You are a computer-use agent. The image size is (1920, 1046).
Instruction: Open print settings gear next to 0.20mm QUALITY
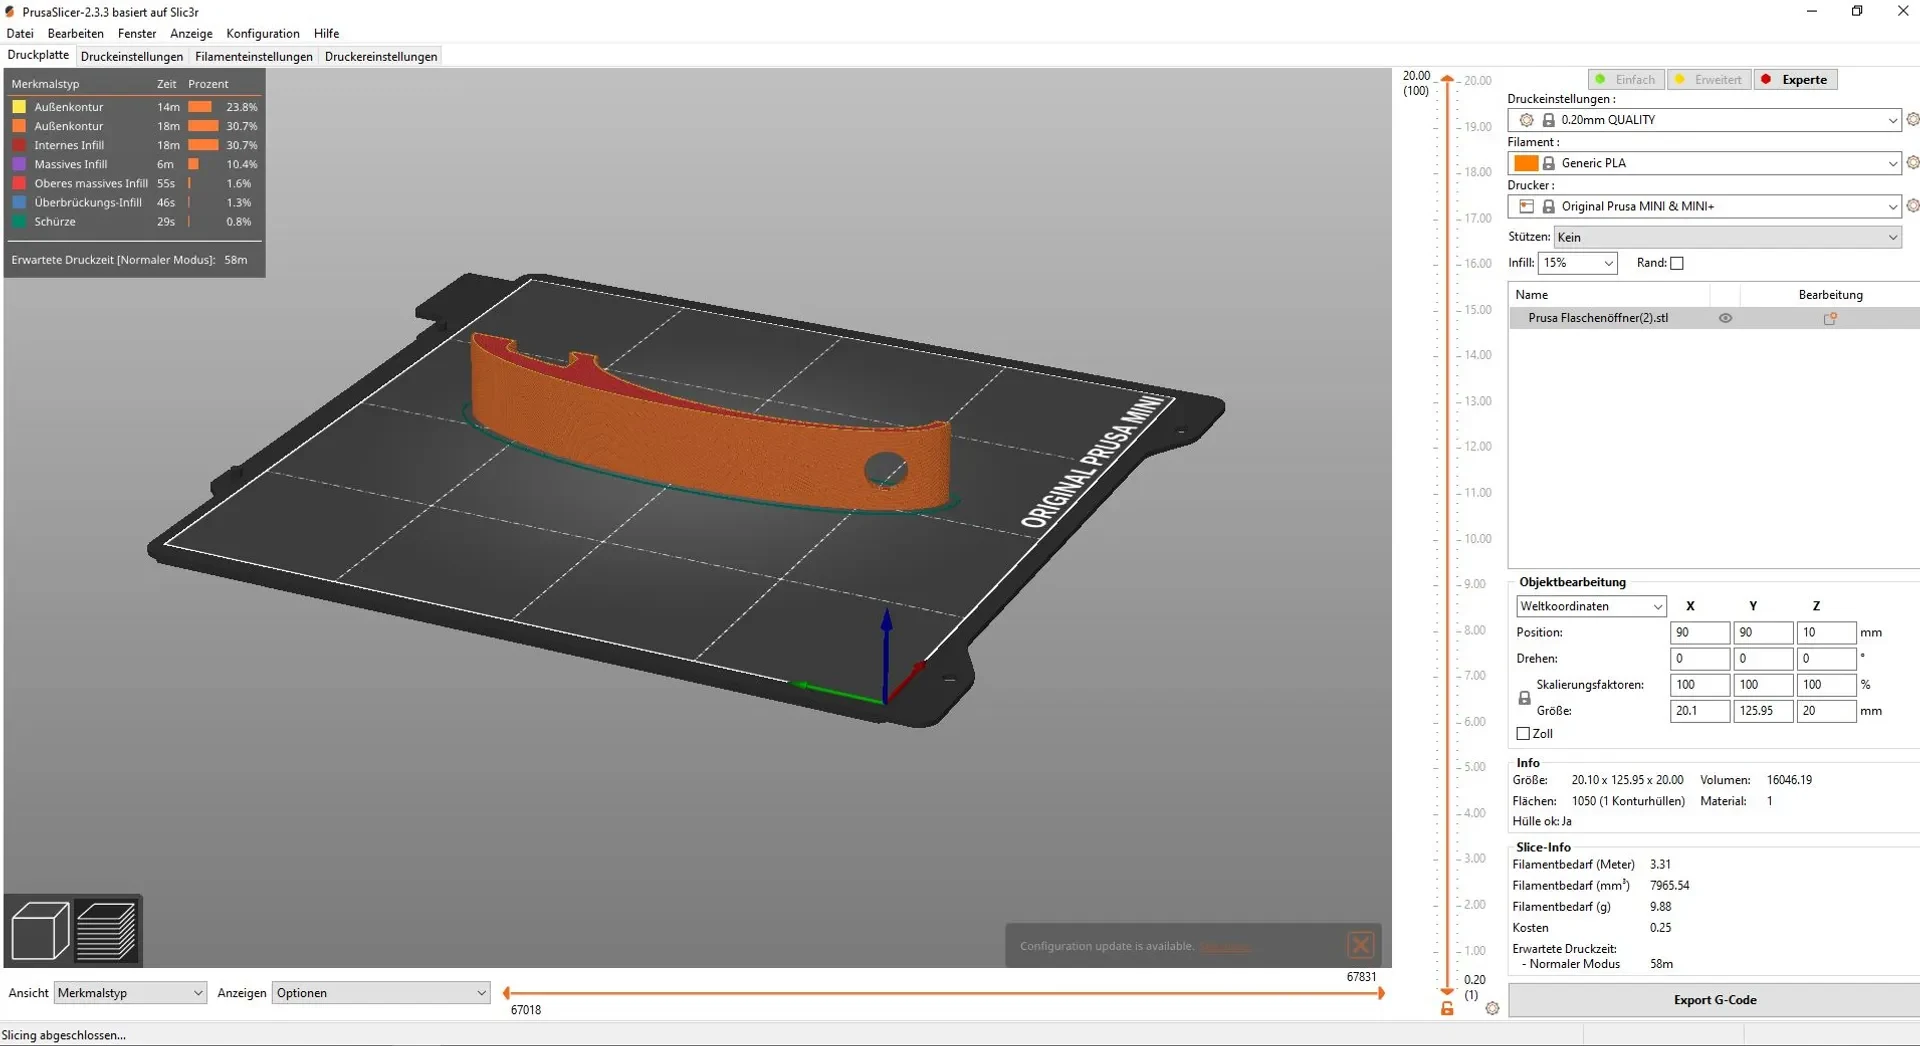tap(1912, 119)
